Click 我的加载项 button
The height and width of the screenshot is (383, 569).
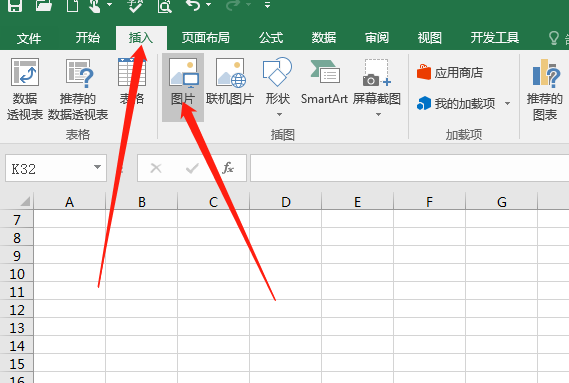point(456,104)
